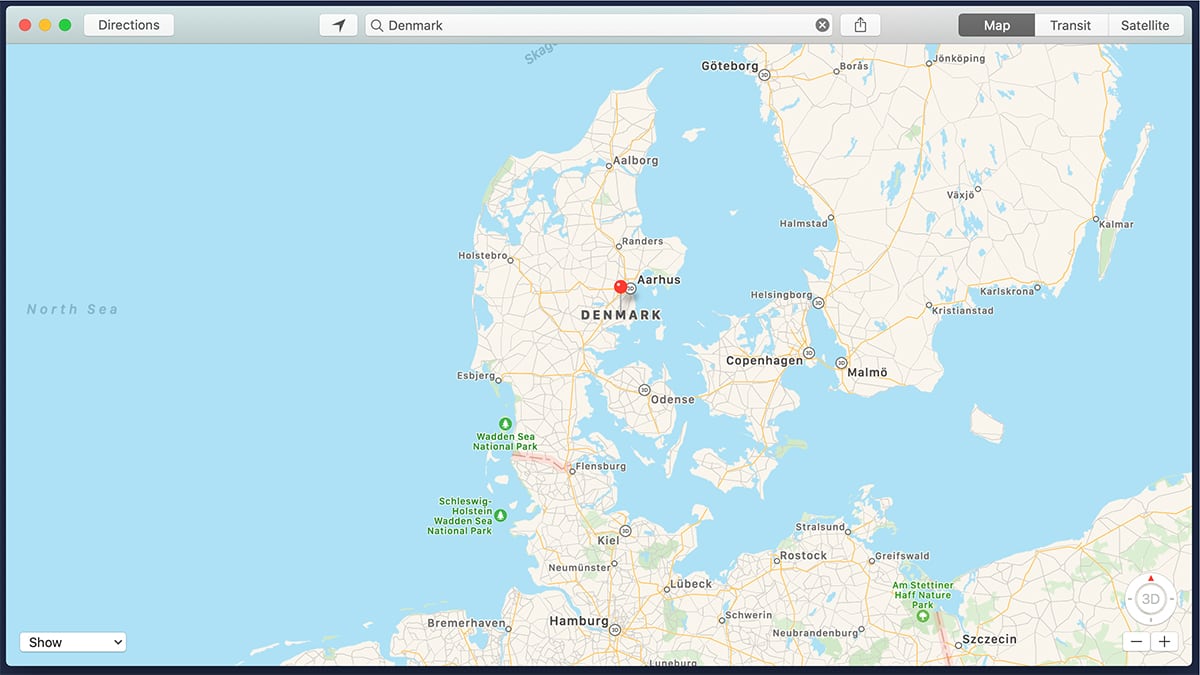Image resolution: width=1200 pixels, height=675 pixels.
Task: Select the Halmstad city label
Action: [804, 223]
